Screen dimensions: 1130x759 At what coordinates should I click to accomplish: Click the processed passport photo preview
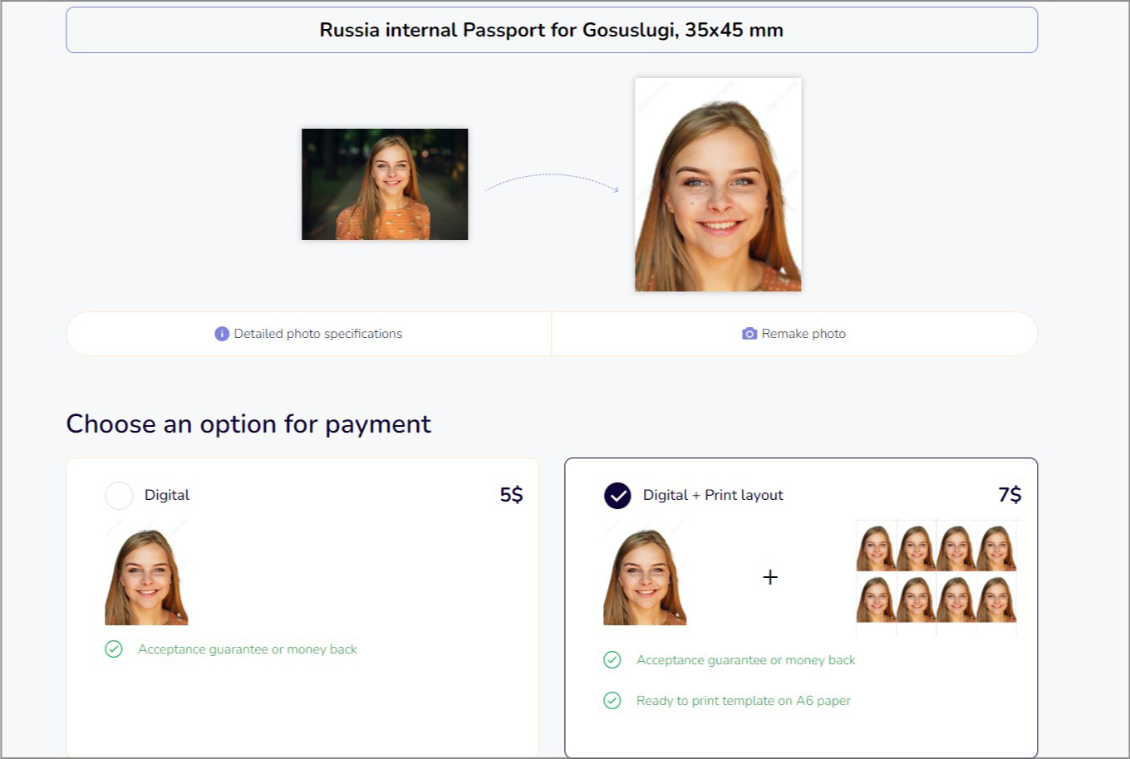(x=718, y=185)
